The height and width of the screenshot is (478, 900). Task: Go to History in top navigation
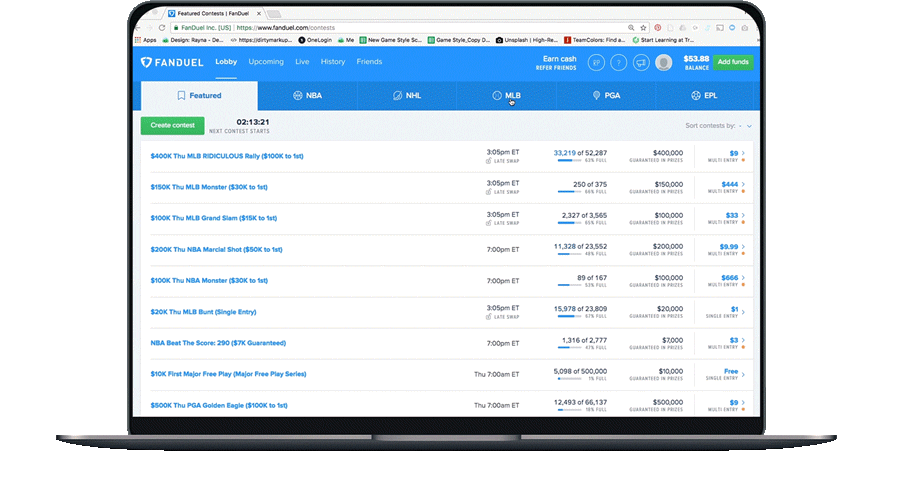333,62
